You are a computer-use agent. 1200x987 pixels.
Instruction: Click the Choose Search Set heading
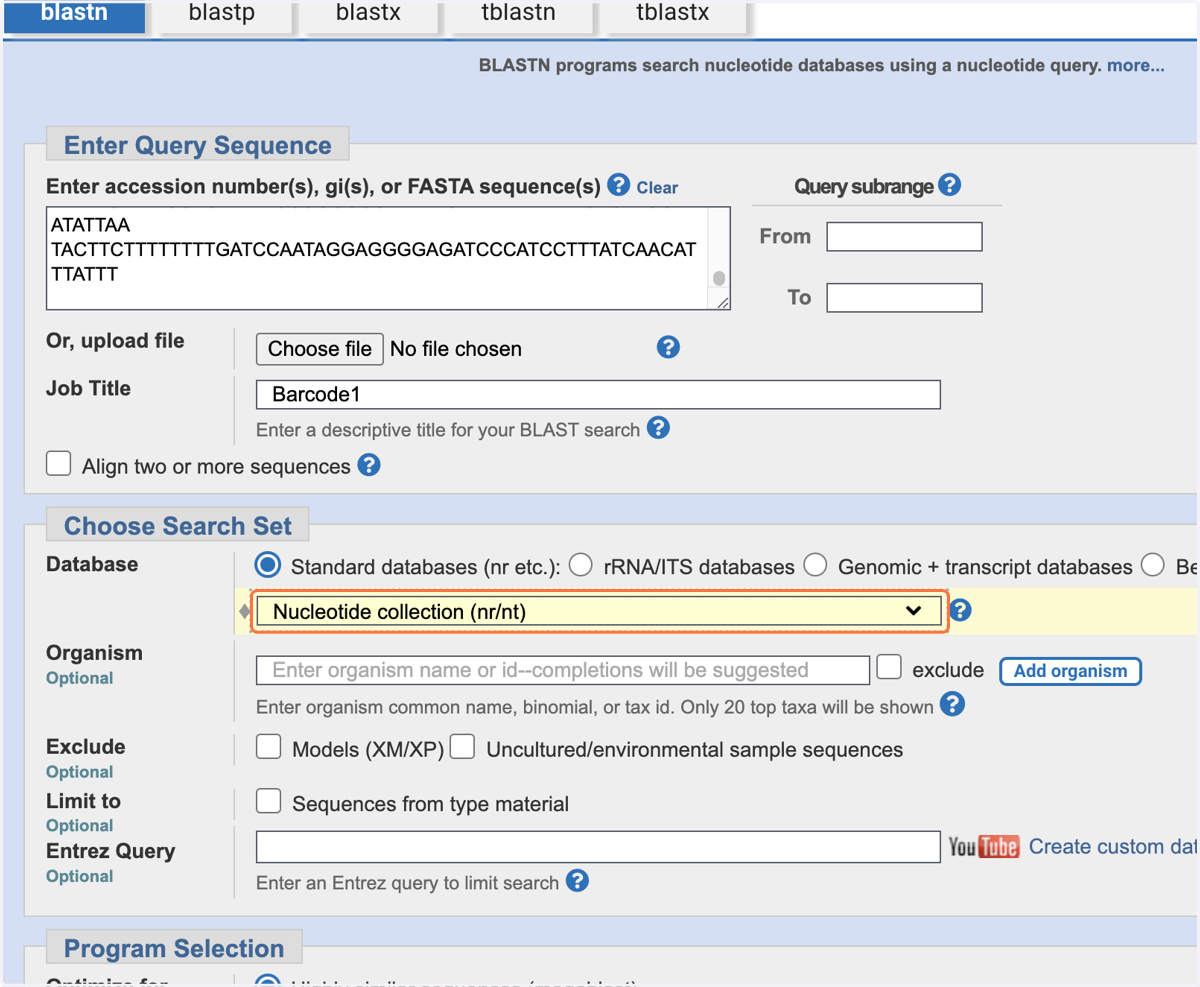(x=178, y=526)
